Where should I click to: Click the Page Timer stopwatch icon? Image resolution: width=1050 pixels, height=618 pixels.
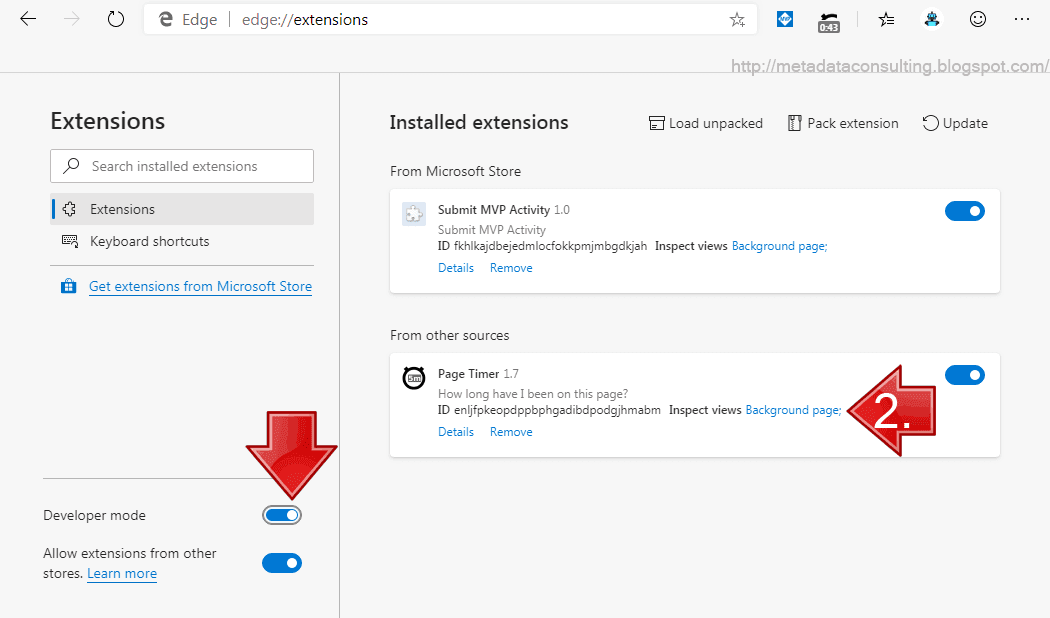tap(414, 378)
